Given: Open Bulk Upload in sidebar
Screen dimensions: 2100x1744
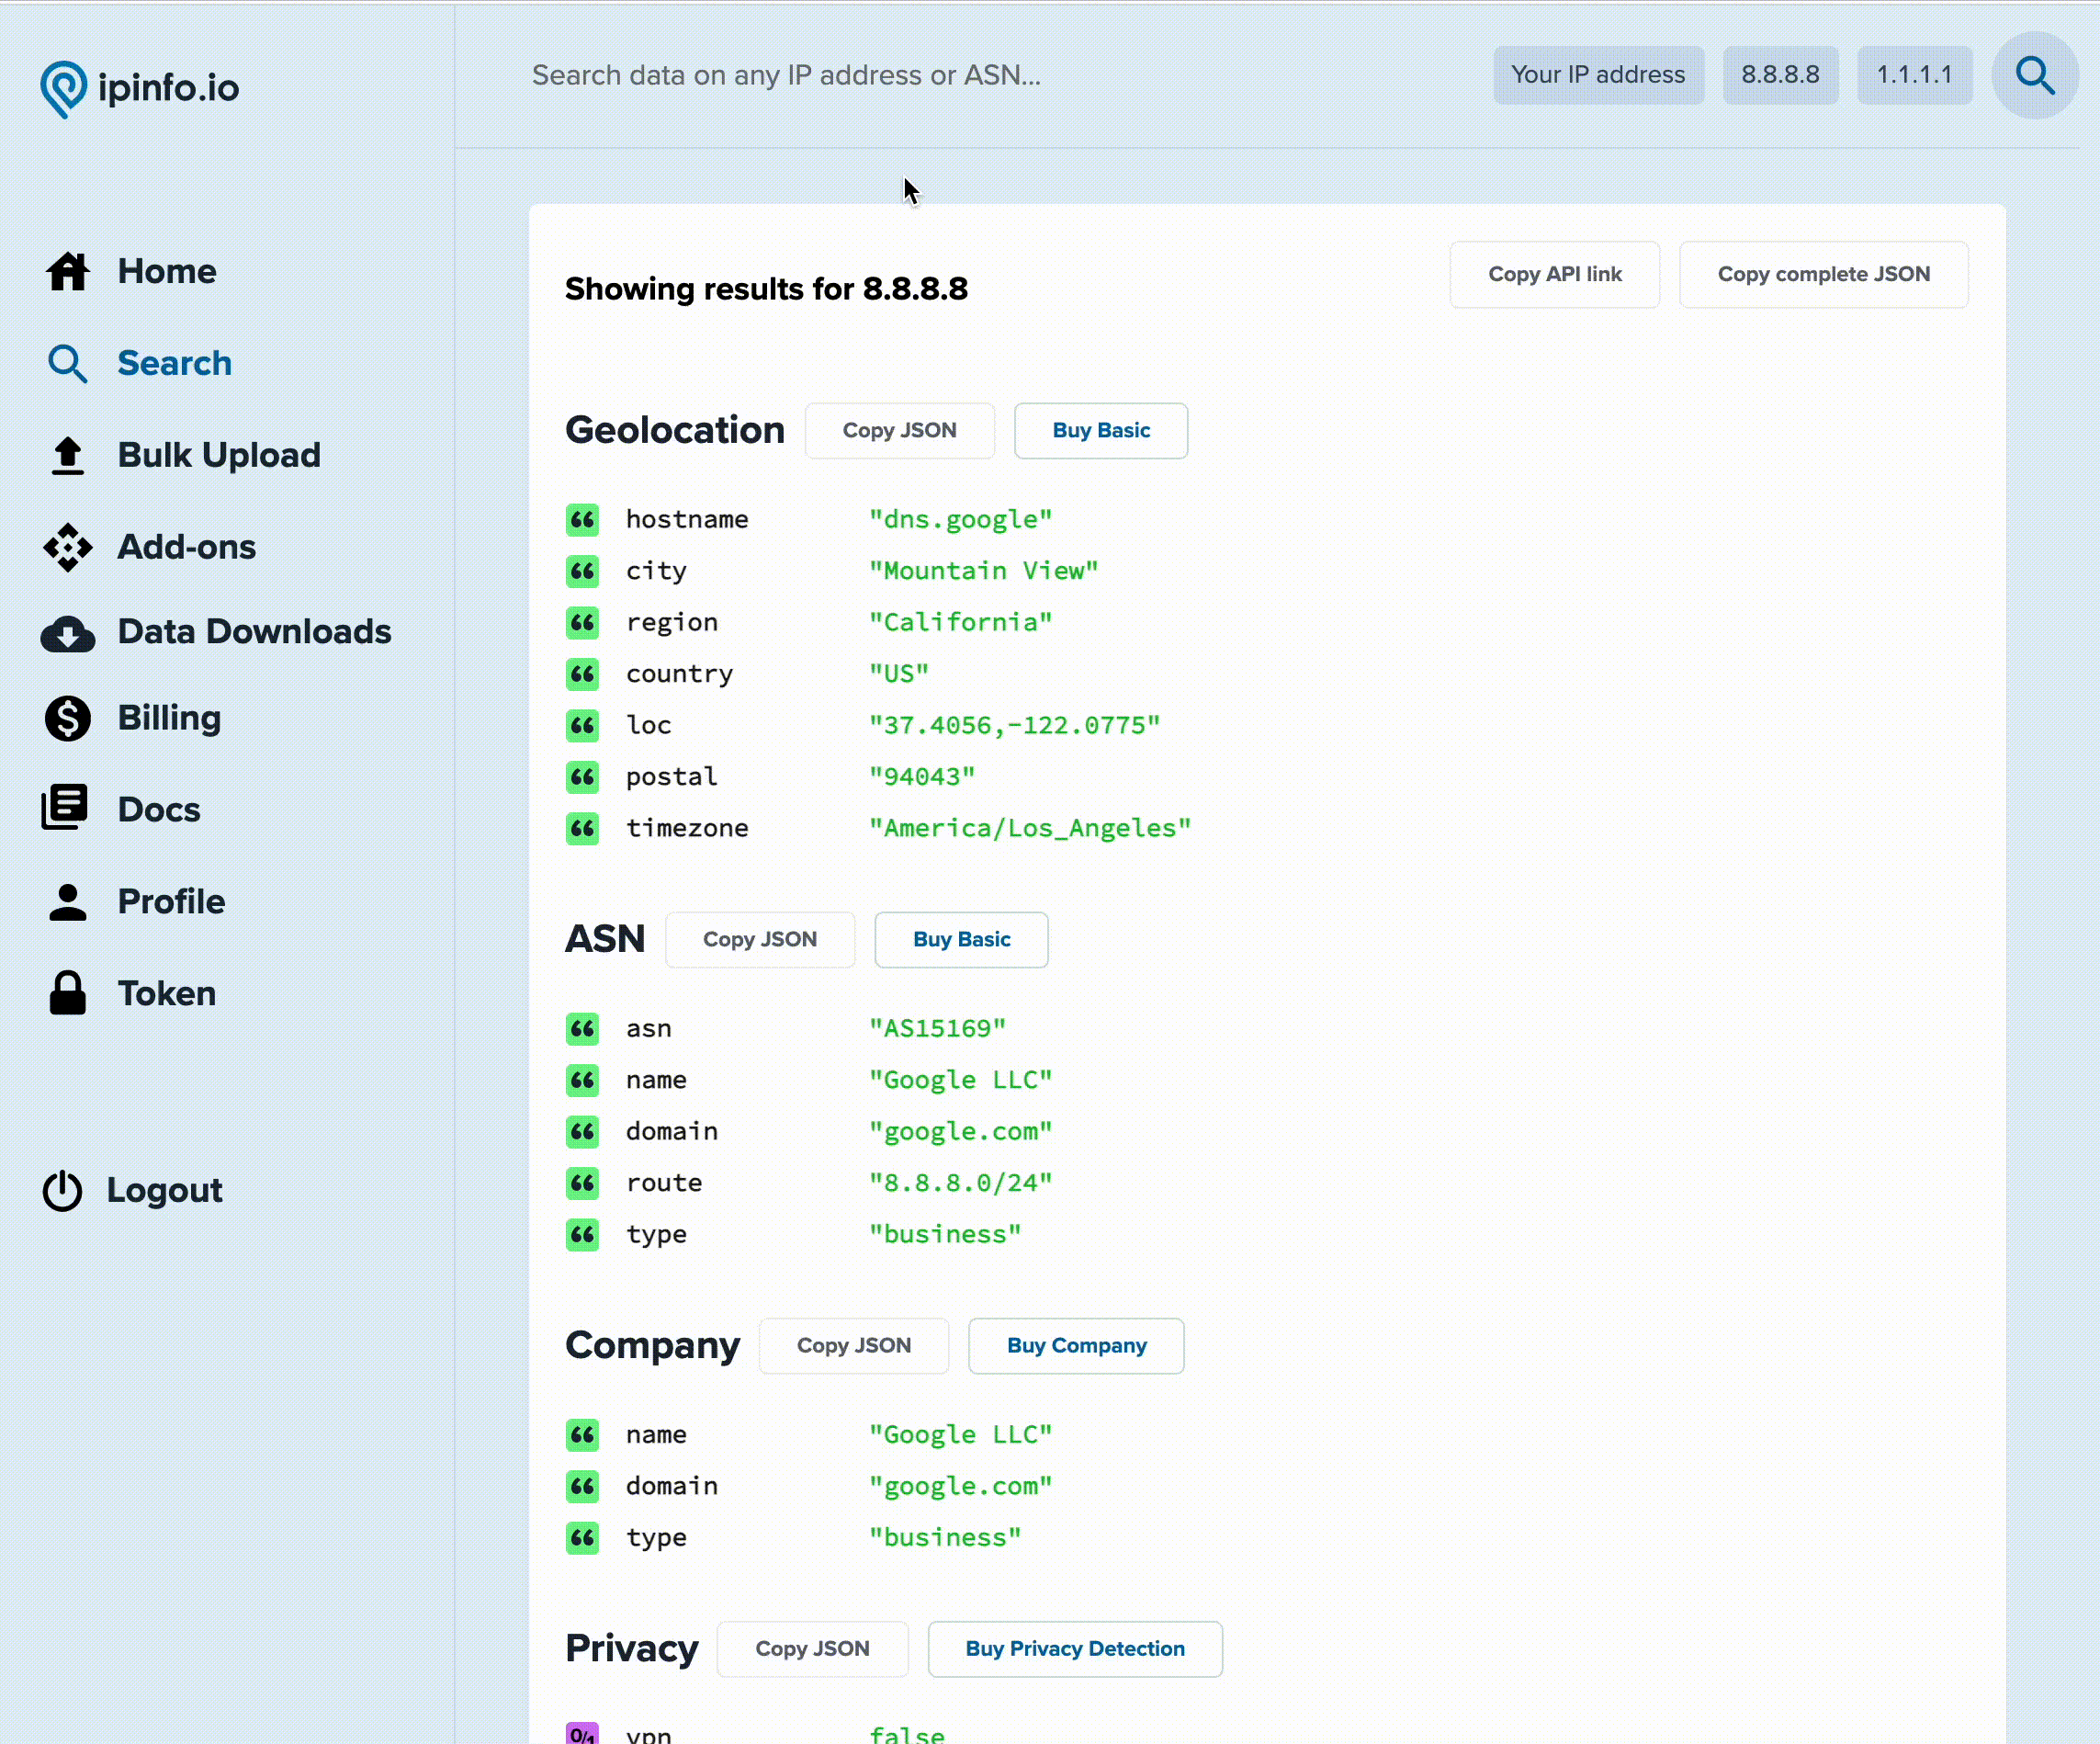Looking at the screenshot, I should click(x=218, y=455).
